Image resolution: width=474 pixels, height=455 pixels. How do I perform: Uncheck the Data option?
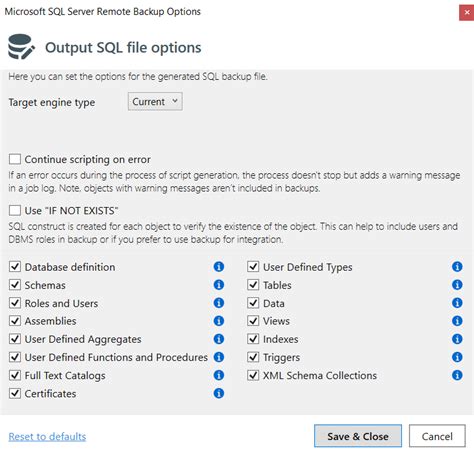253,303
